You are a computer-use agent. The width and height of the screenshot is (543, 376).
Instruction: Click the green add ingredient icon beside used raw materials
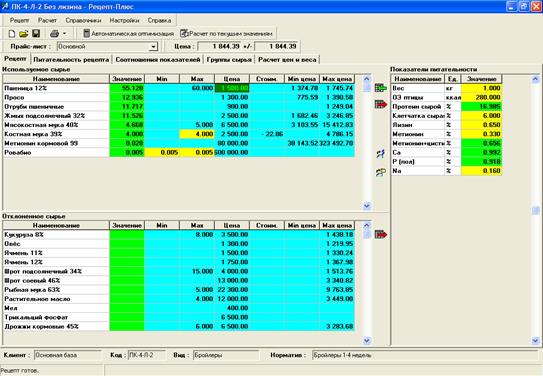tap(381, 88)
